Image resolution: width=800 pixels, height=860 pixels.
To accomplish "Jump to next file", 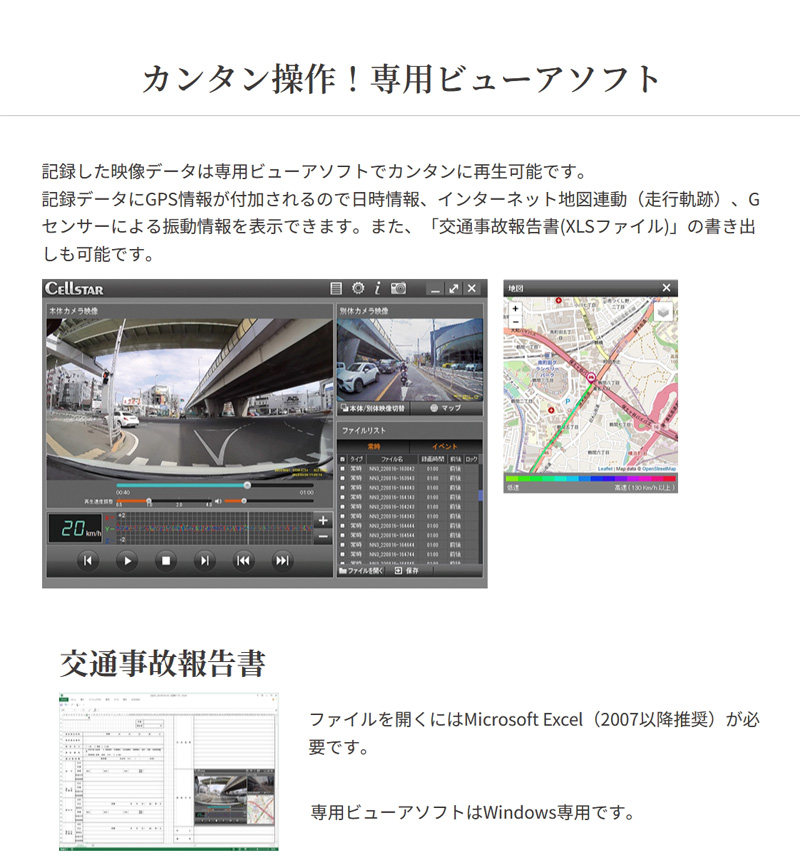I will click(x=282, y=561).
